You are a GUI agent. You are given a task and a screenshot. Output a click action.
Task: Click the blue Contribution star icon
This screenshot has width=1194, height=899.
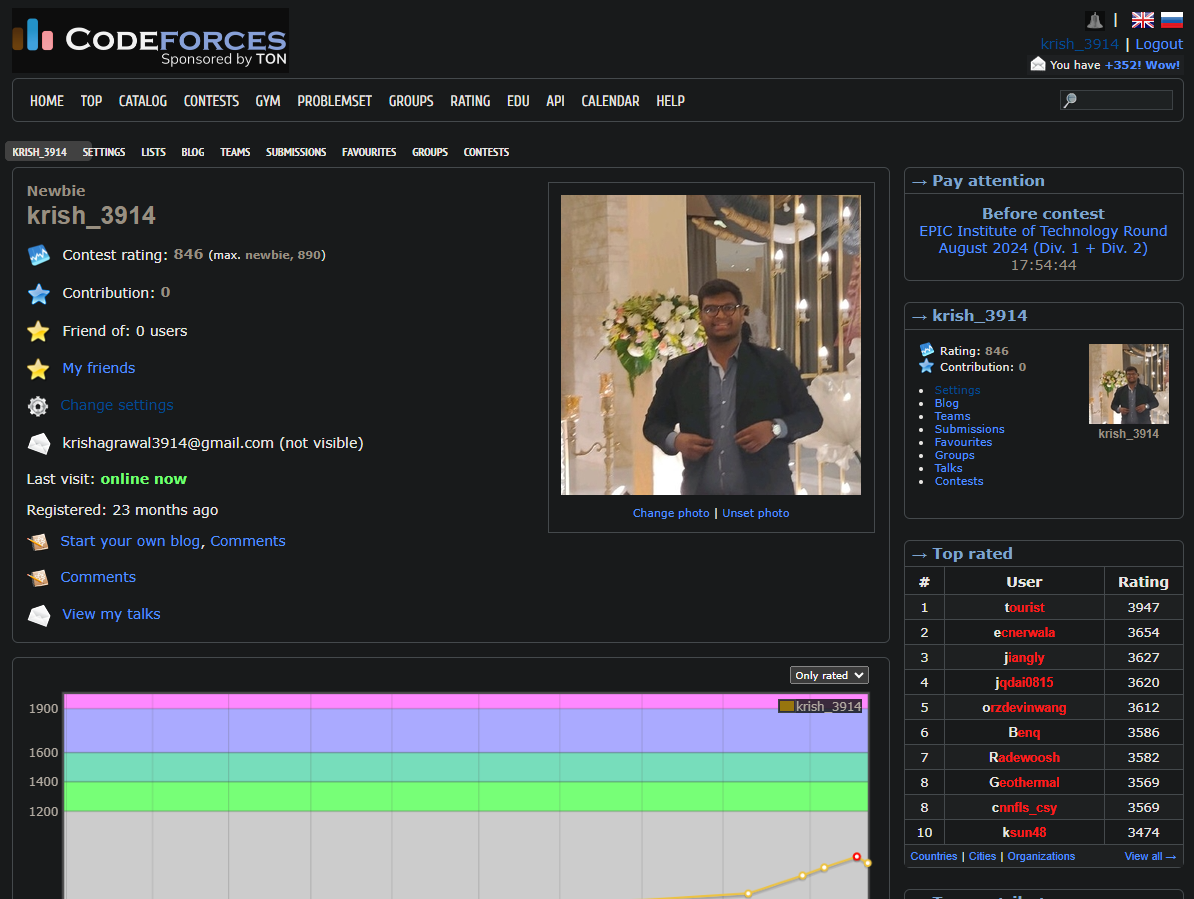39,293
